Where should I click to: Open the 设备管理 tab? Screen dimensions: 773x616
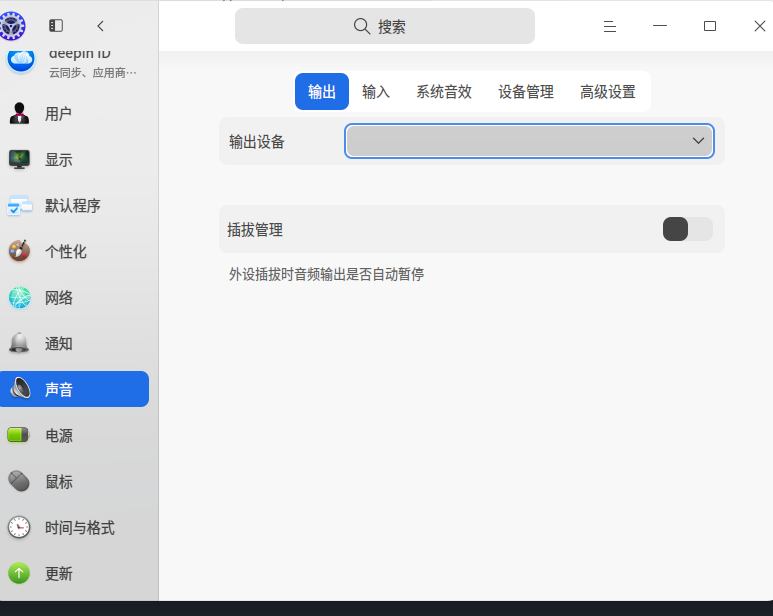pos(526,92)
